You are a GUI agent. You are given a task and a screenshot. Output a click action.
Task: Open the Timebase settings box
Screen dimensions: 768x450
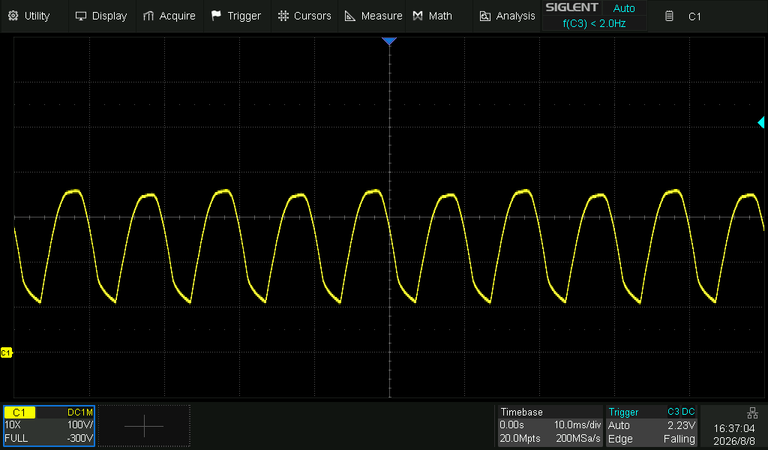550,426
